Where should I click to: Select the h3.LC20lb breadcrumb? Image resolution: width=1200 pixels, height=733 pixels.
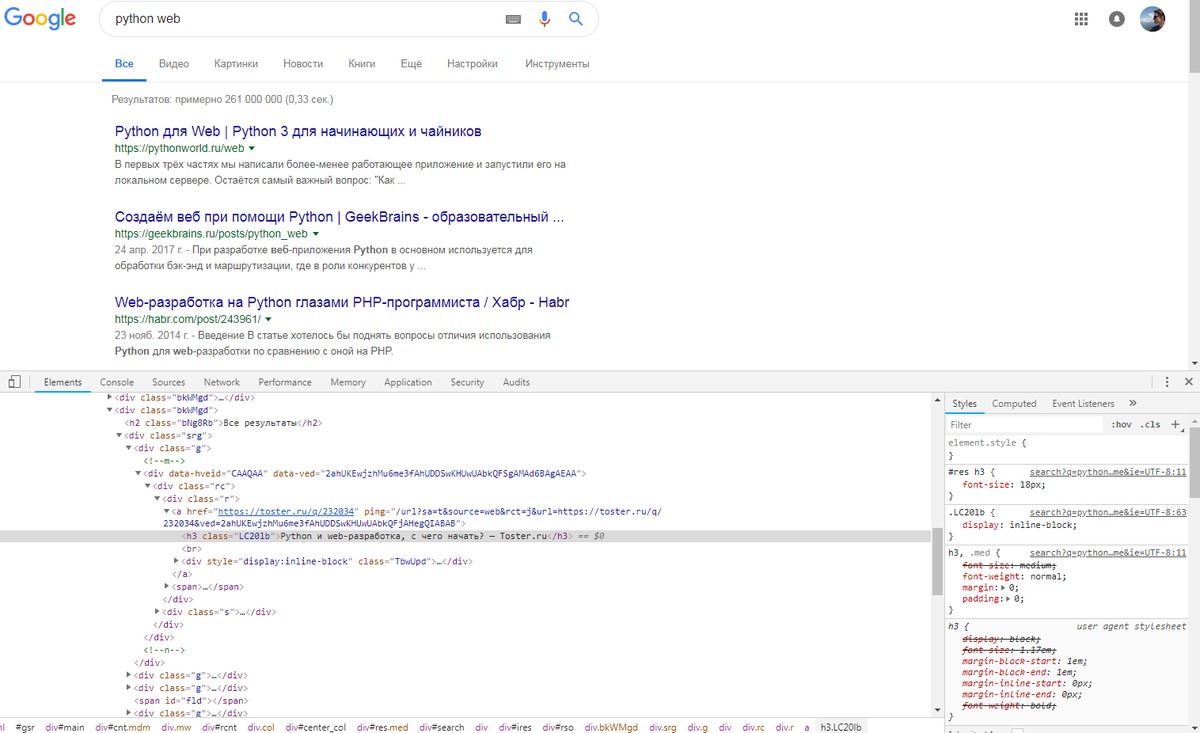[841, 727]
